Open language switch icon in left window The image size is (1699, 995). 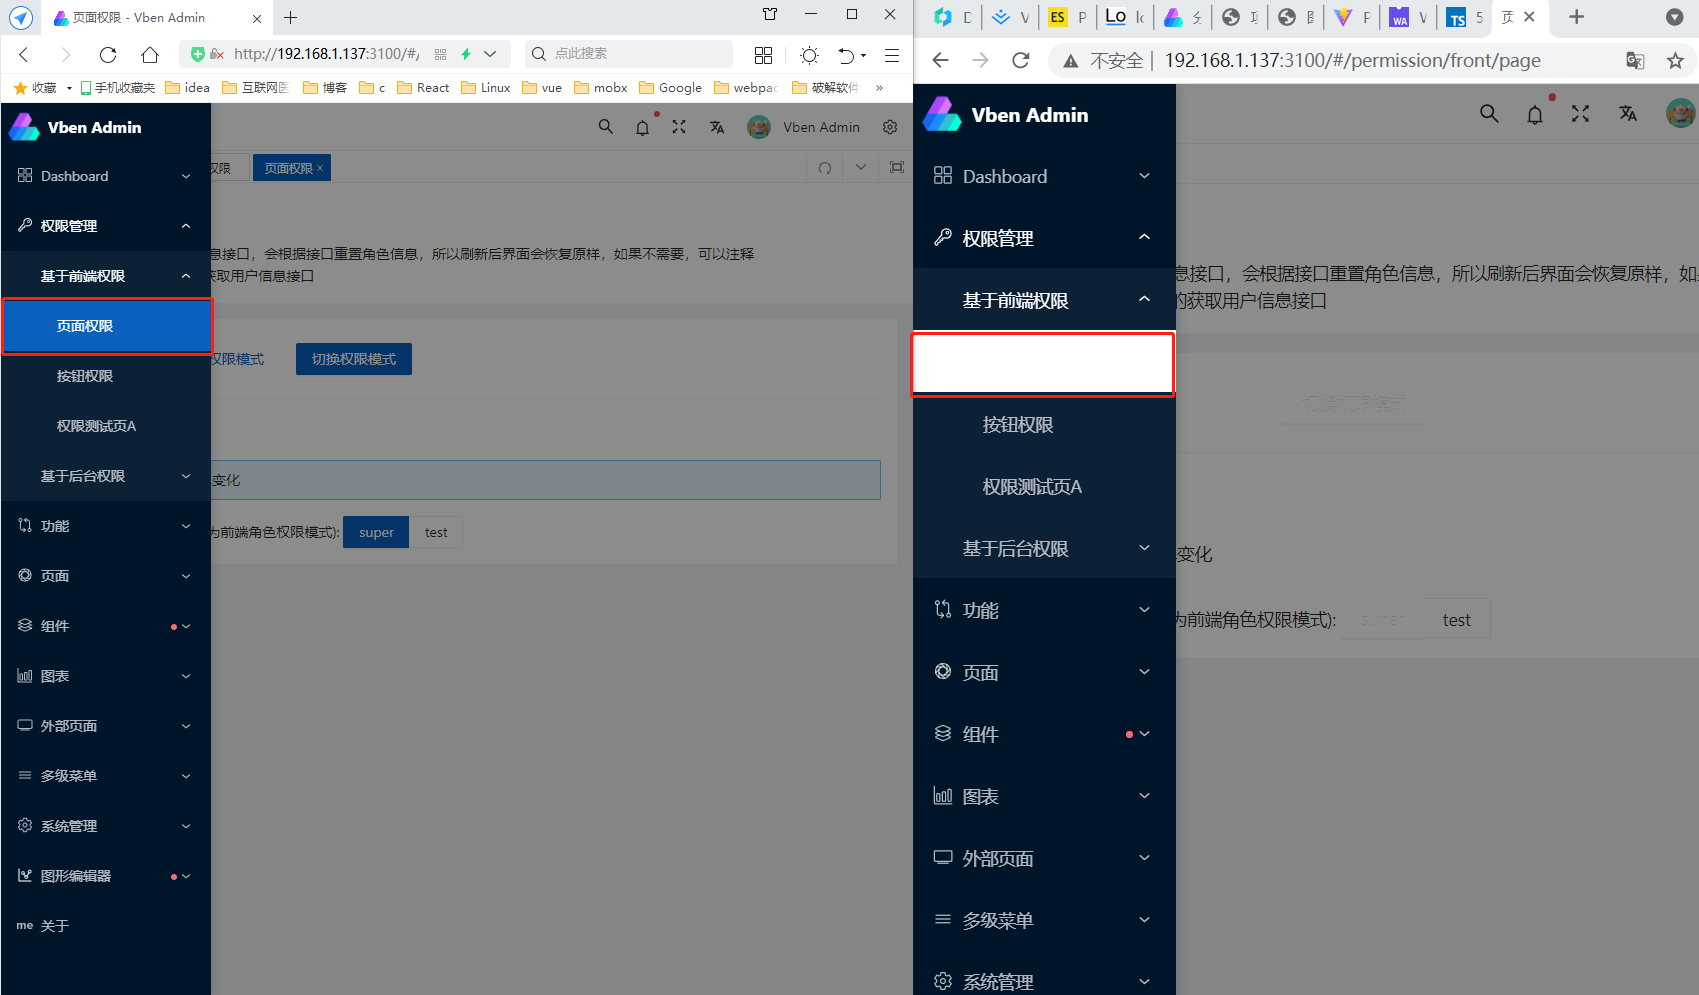pos(717,127)
